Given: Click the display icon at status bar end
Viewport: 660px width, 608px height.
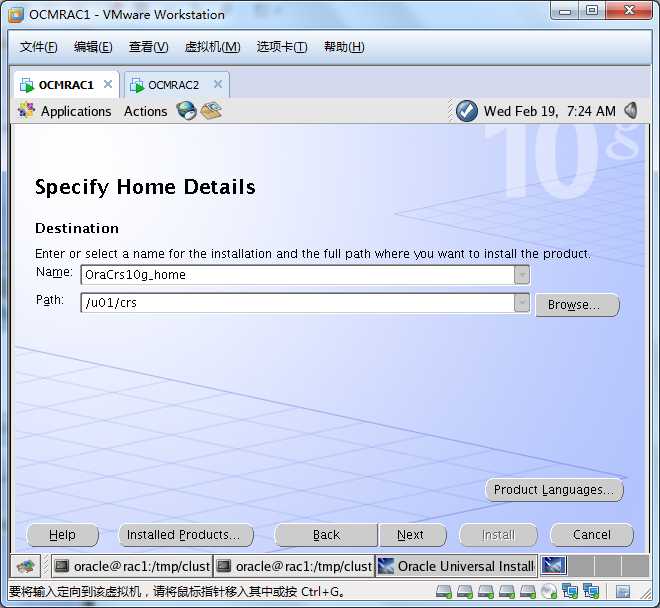Looking at the screenshot, I should click(623, 592).
